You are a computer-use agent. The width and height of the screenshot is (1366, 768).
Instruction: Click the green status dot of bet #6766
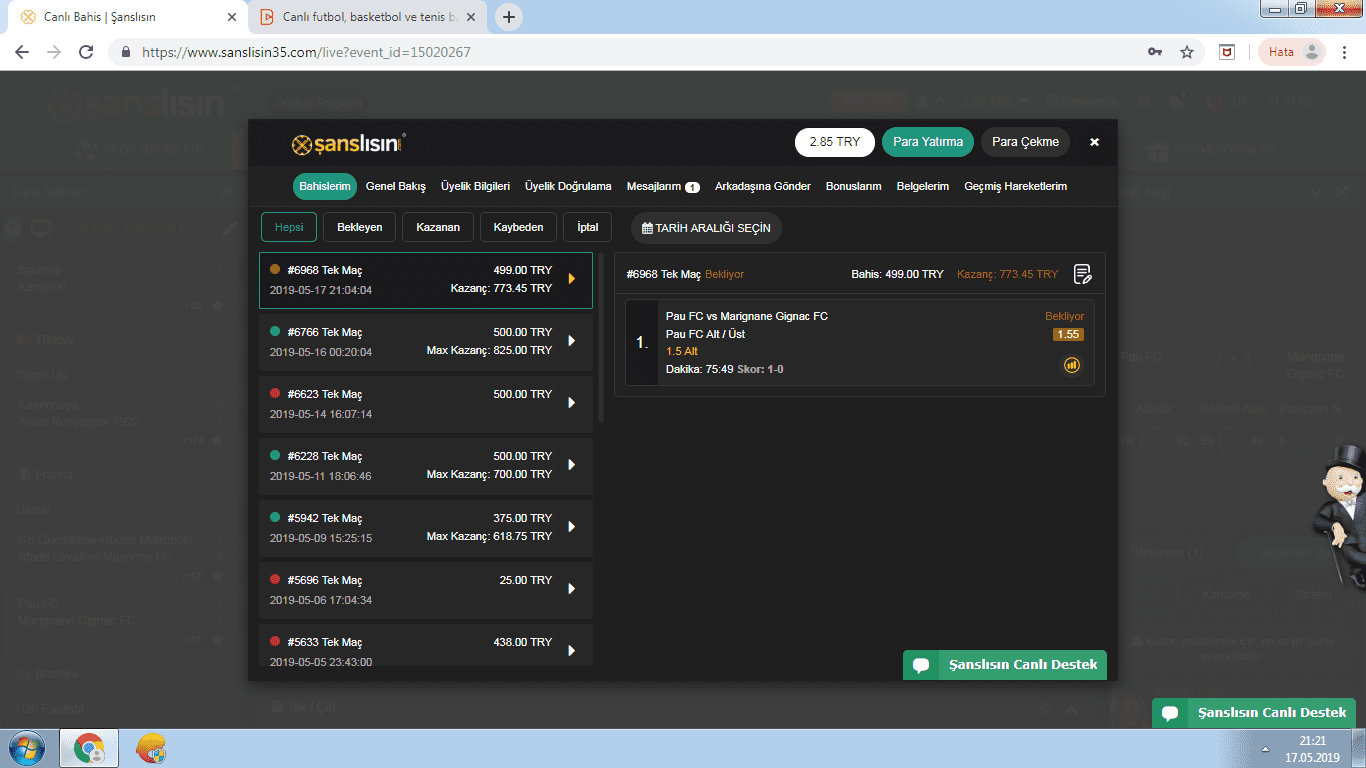coord(275,331)
